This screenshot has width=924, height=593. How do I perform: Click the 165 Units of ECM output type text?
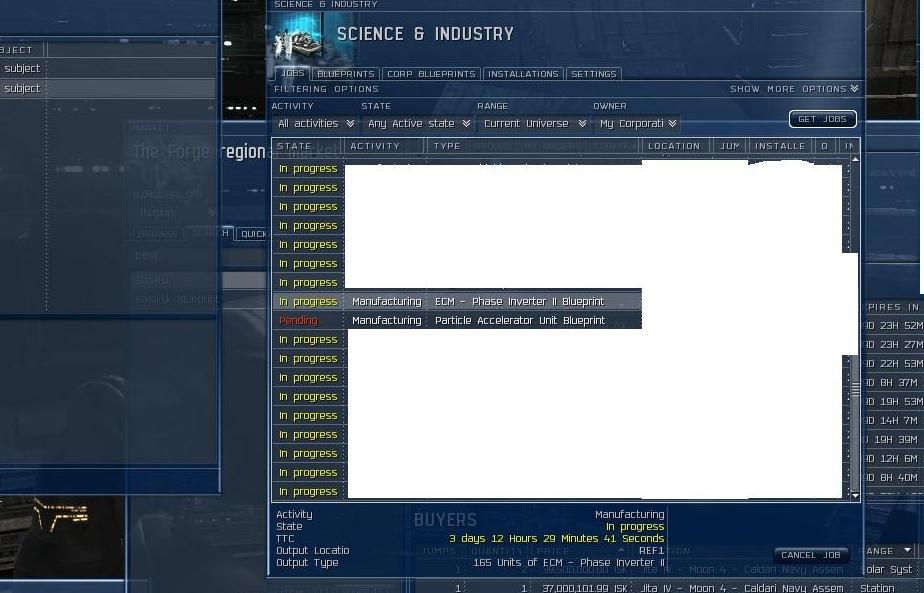pyautogui.click(x=569, y=562)
